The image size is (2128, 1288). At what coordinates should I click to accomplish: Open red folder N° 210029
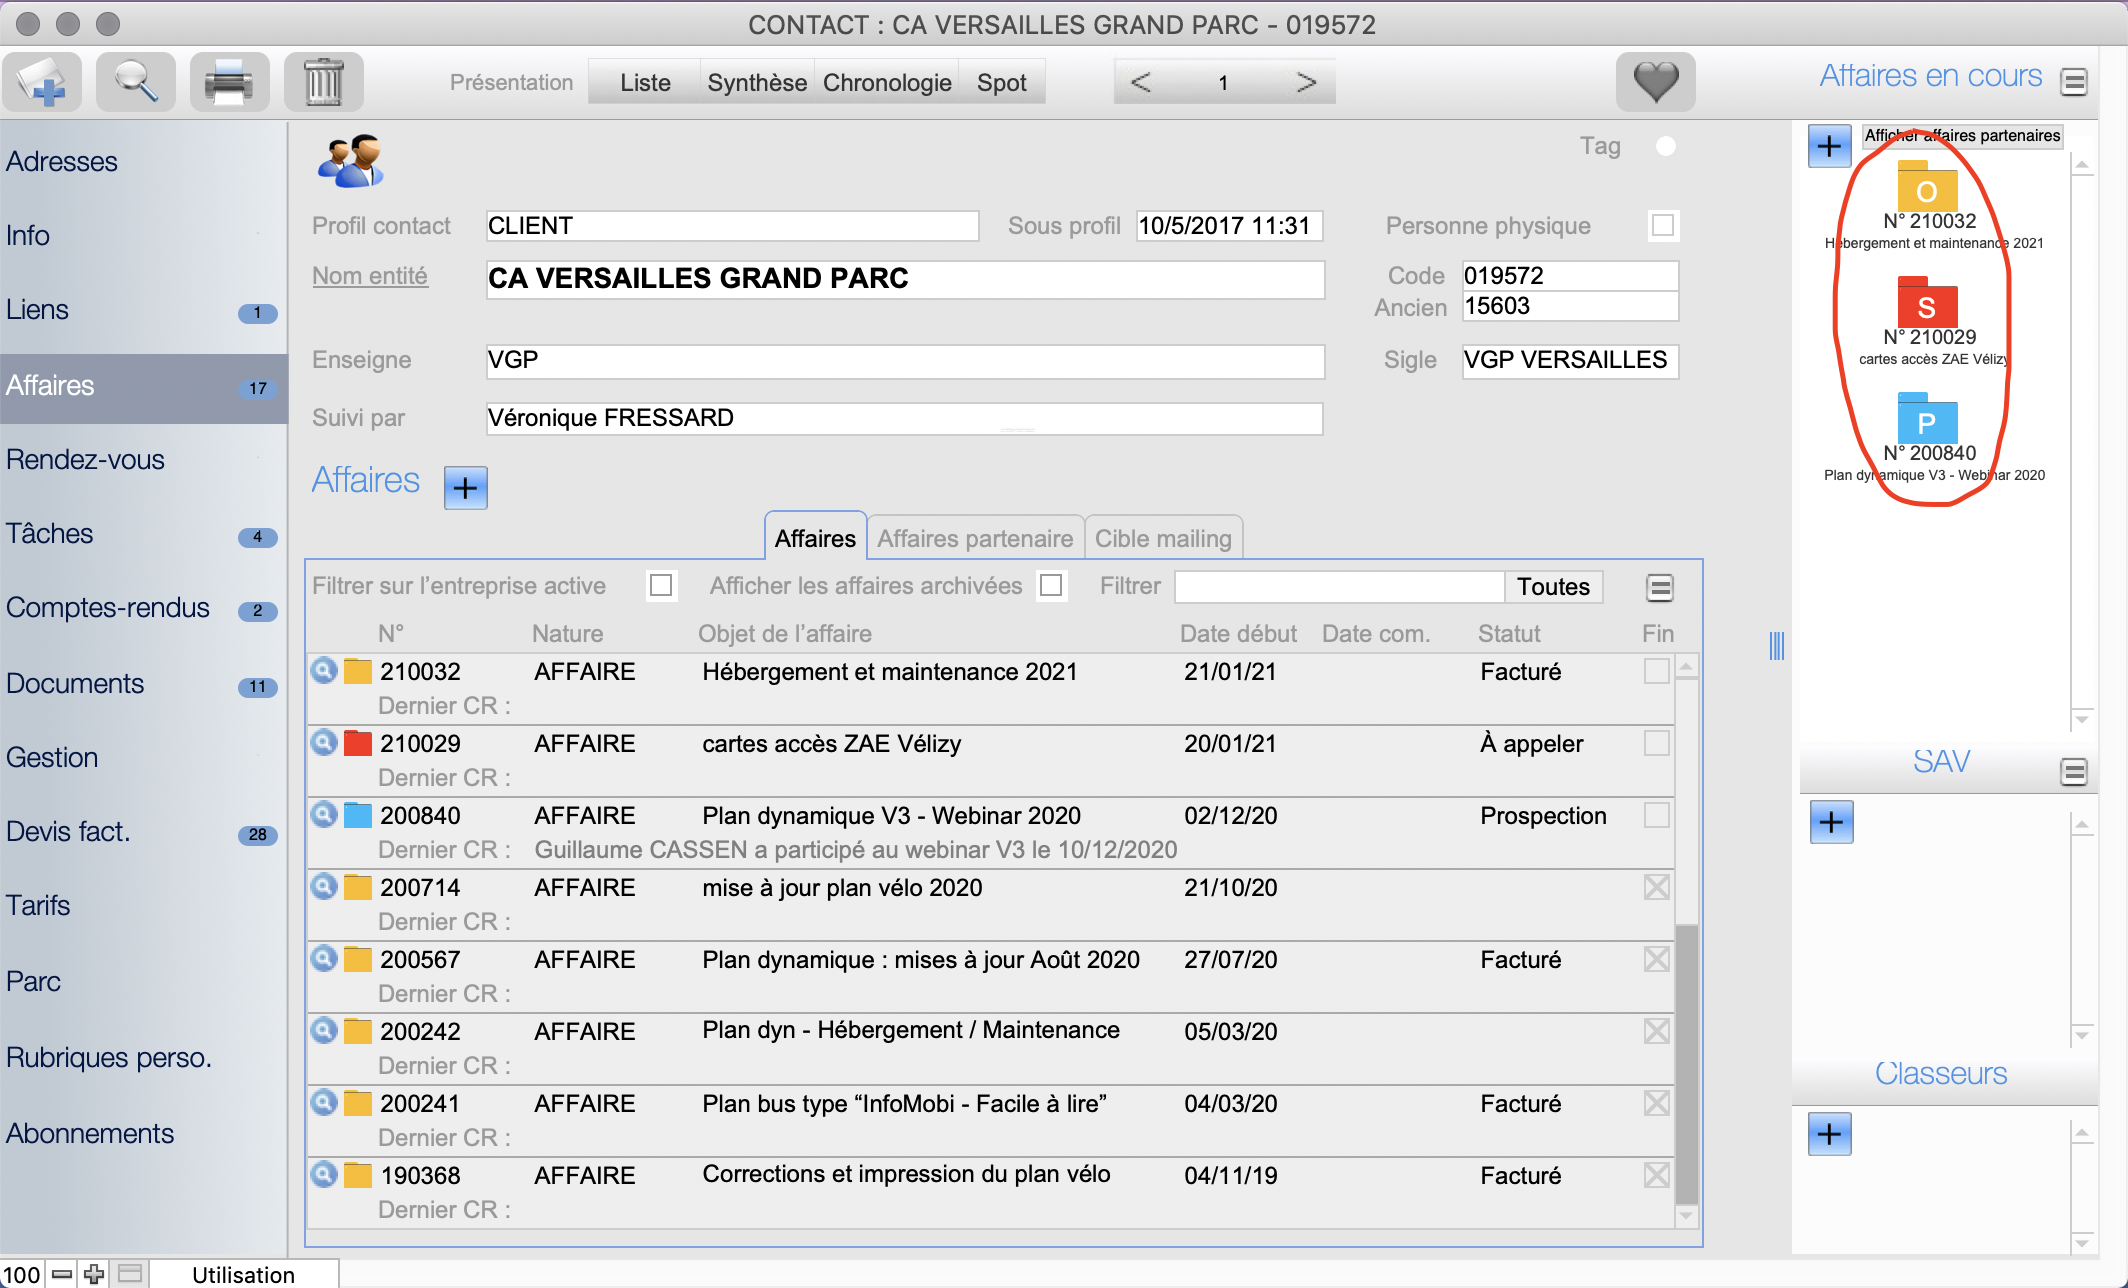1927,303
